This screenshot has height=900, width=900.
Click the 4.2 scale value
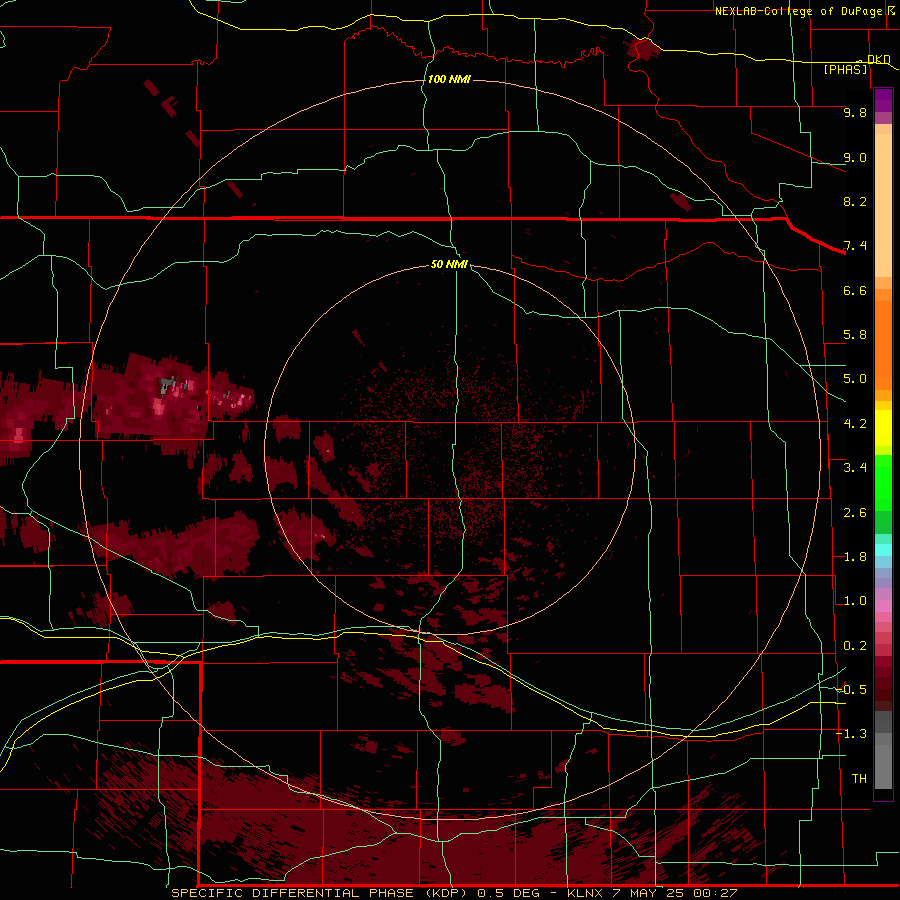[855, 424]
